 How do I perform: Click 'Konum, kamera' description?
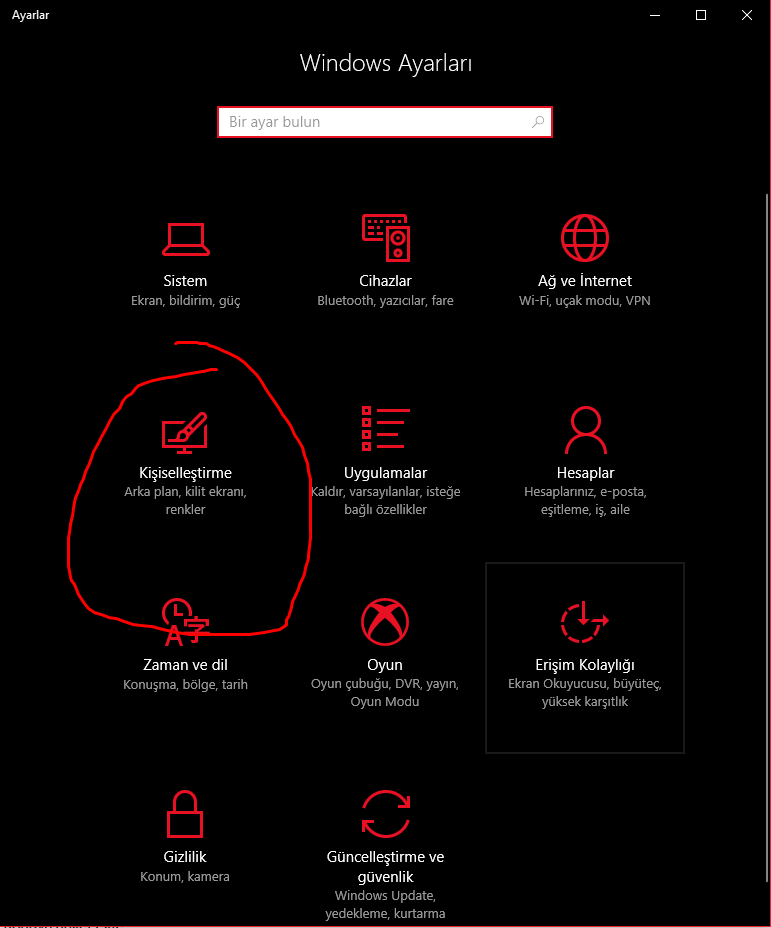pos(185,877)
